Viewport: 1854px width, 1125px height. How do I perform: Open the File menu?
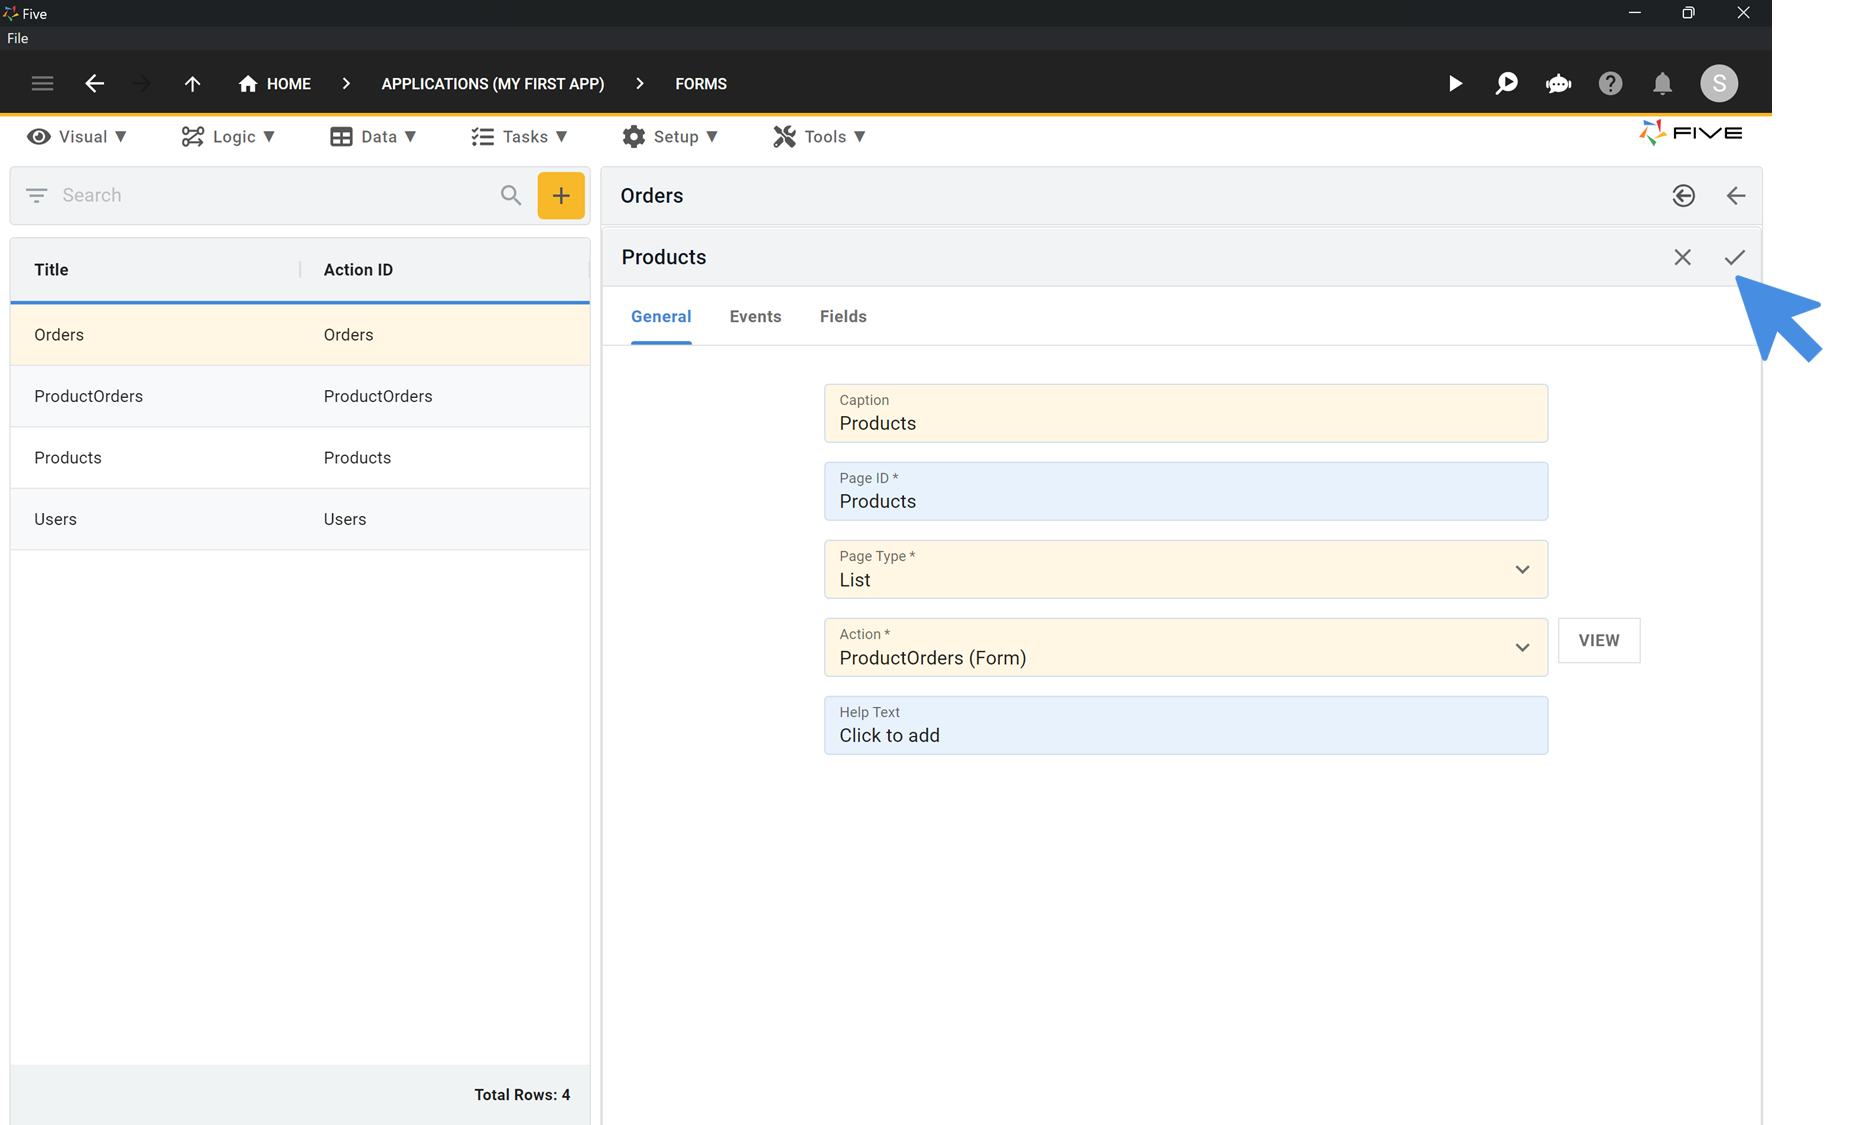[17, 38]
